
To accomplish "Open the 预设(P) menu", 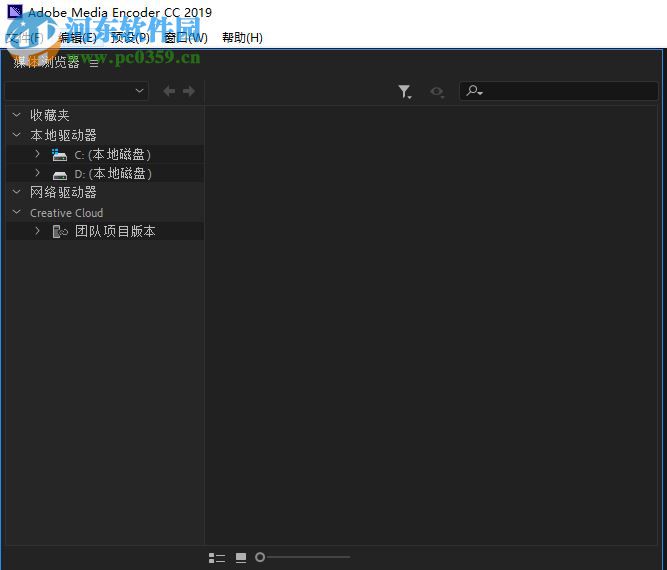I will point(131,38).
